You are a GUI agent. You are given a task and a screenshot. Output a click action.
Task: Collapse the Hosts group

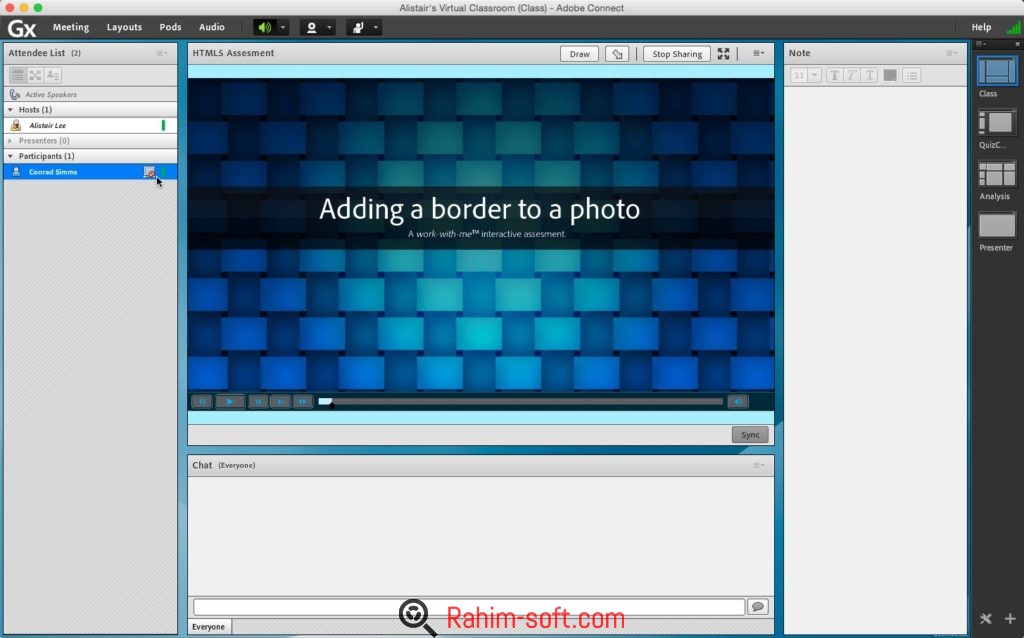[x=10, y=110]
